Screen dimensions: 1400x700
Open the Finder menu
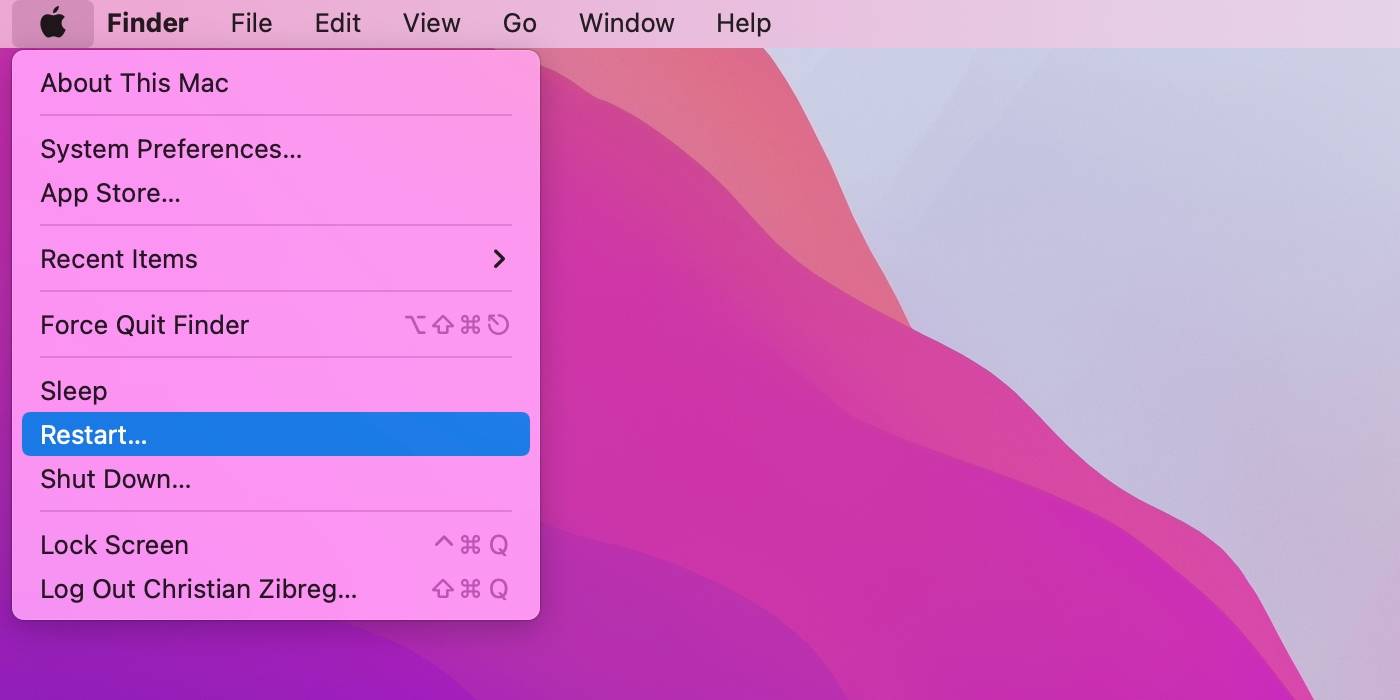[x=148, y=23]
